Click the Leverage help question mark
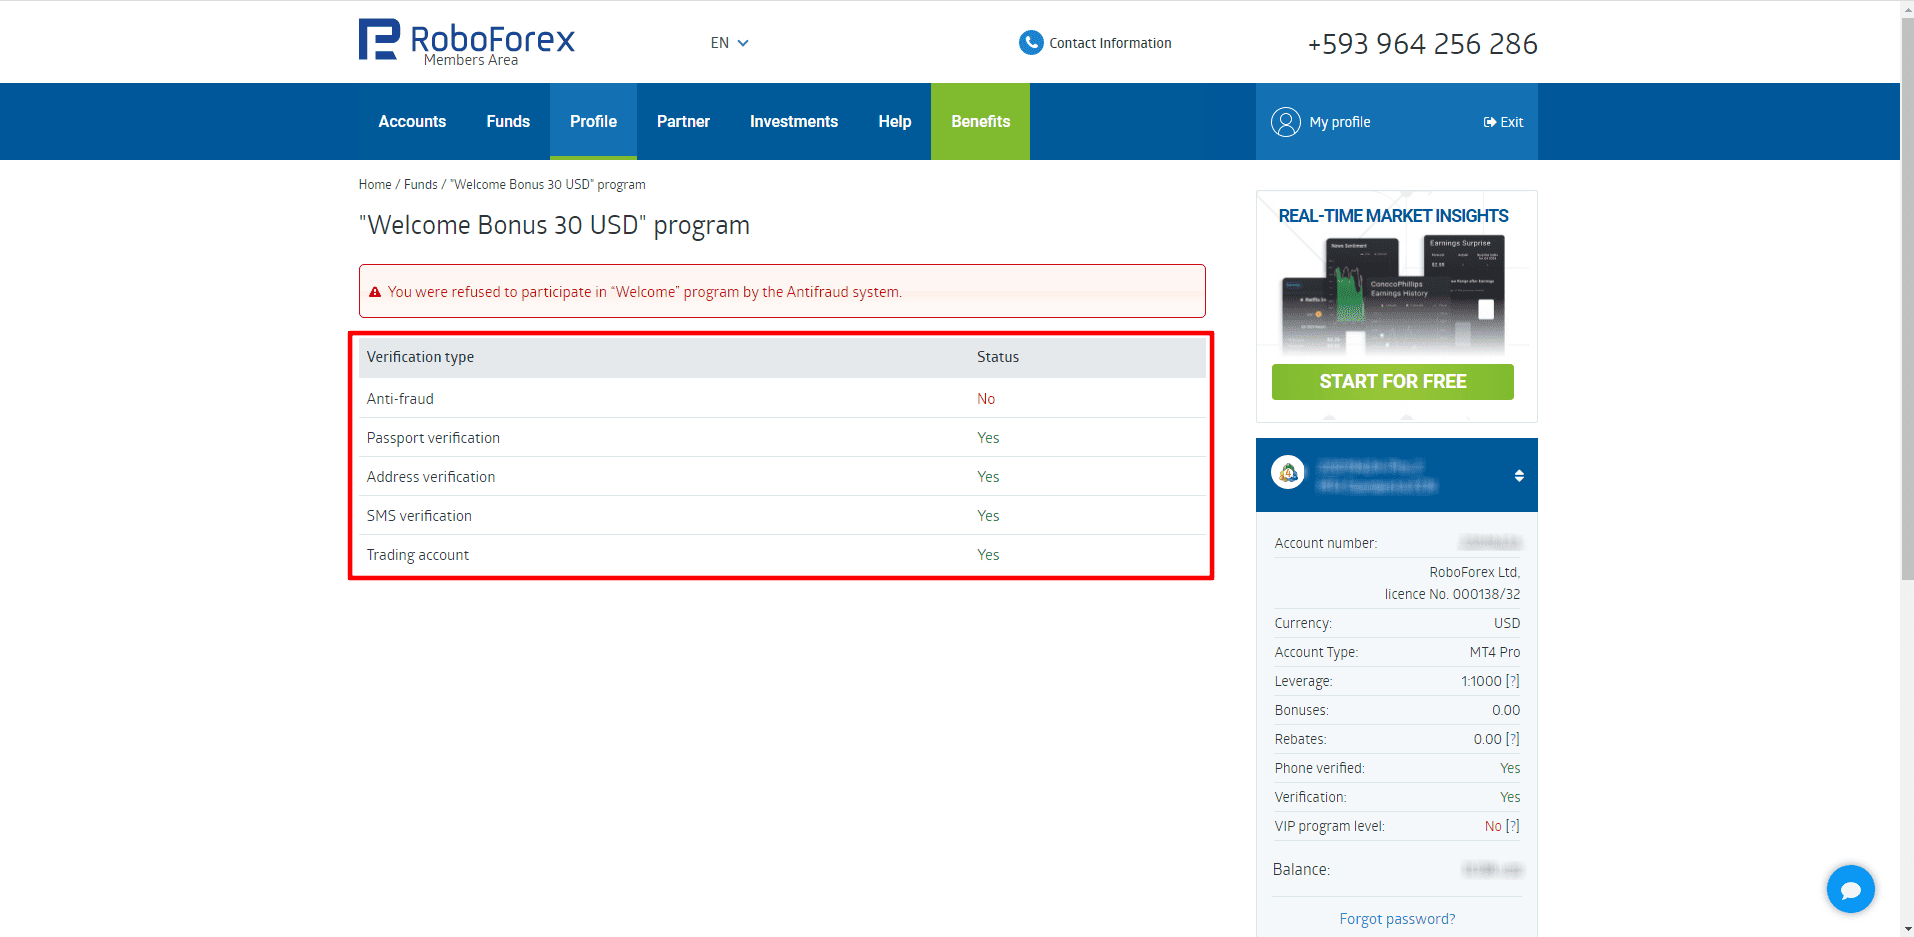The height and width of the screenshot is (937, 1914). [x=1513, y=681]
